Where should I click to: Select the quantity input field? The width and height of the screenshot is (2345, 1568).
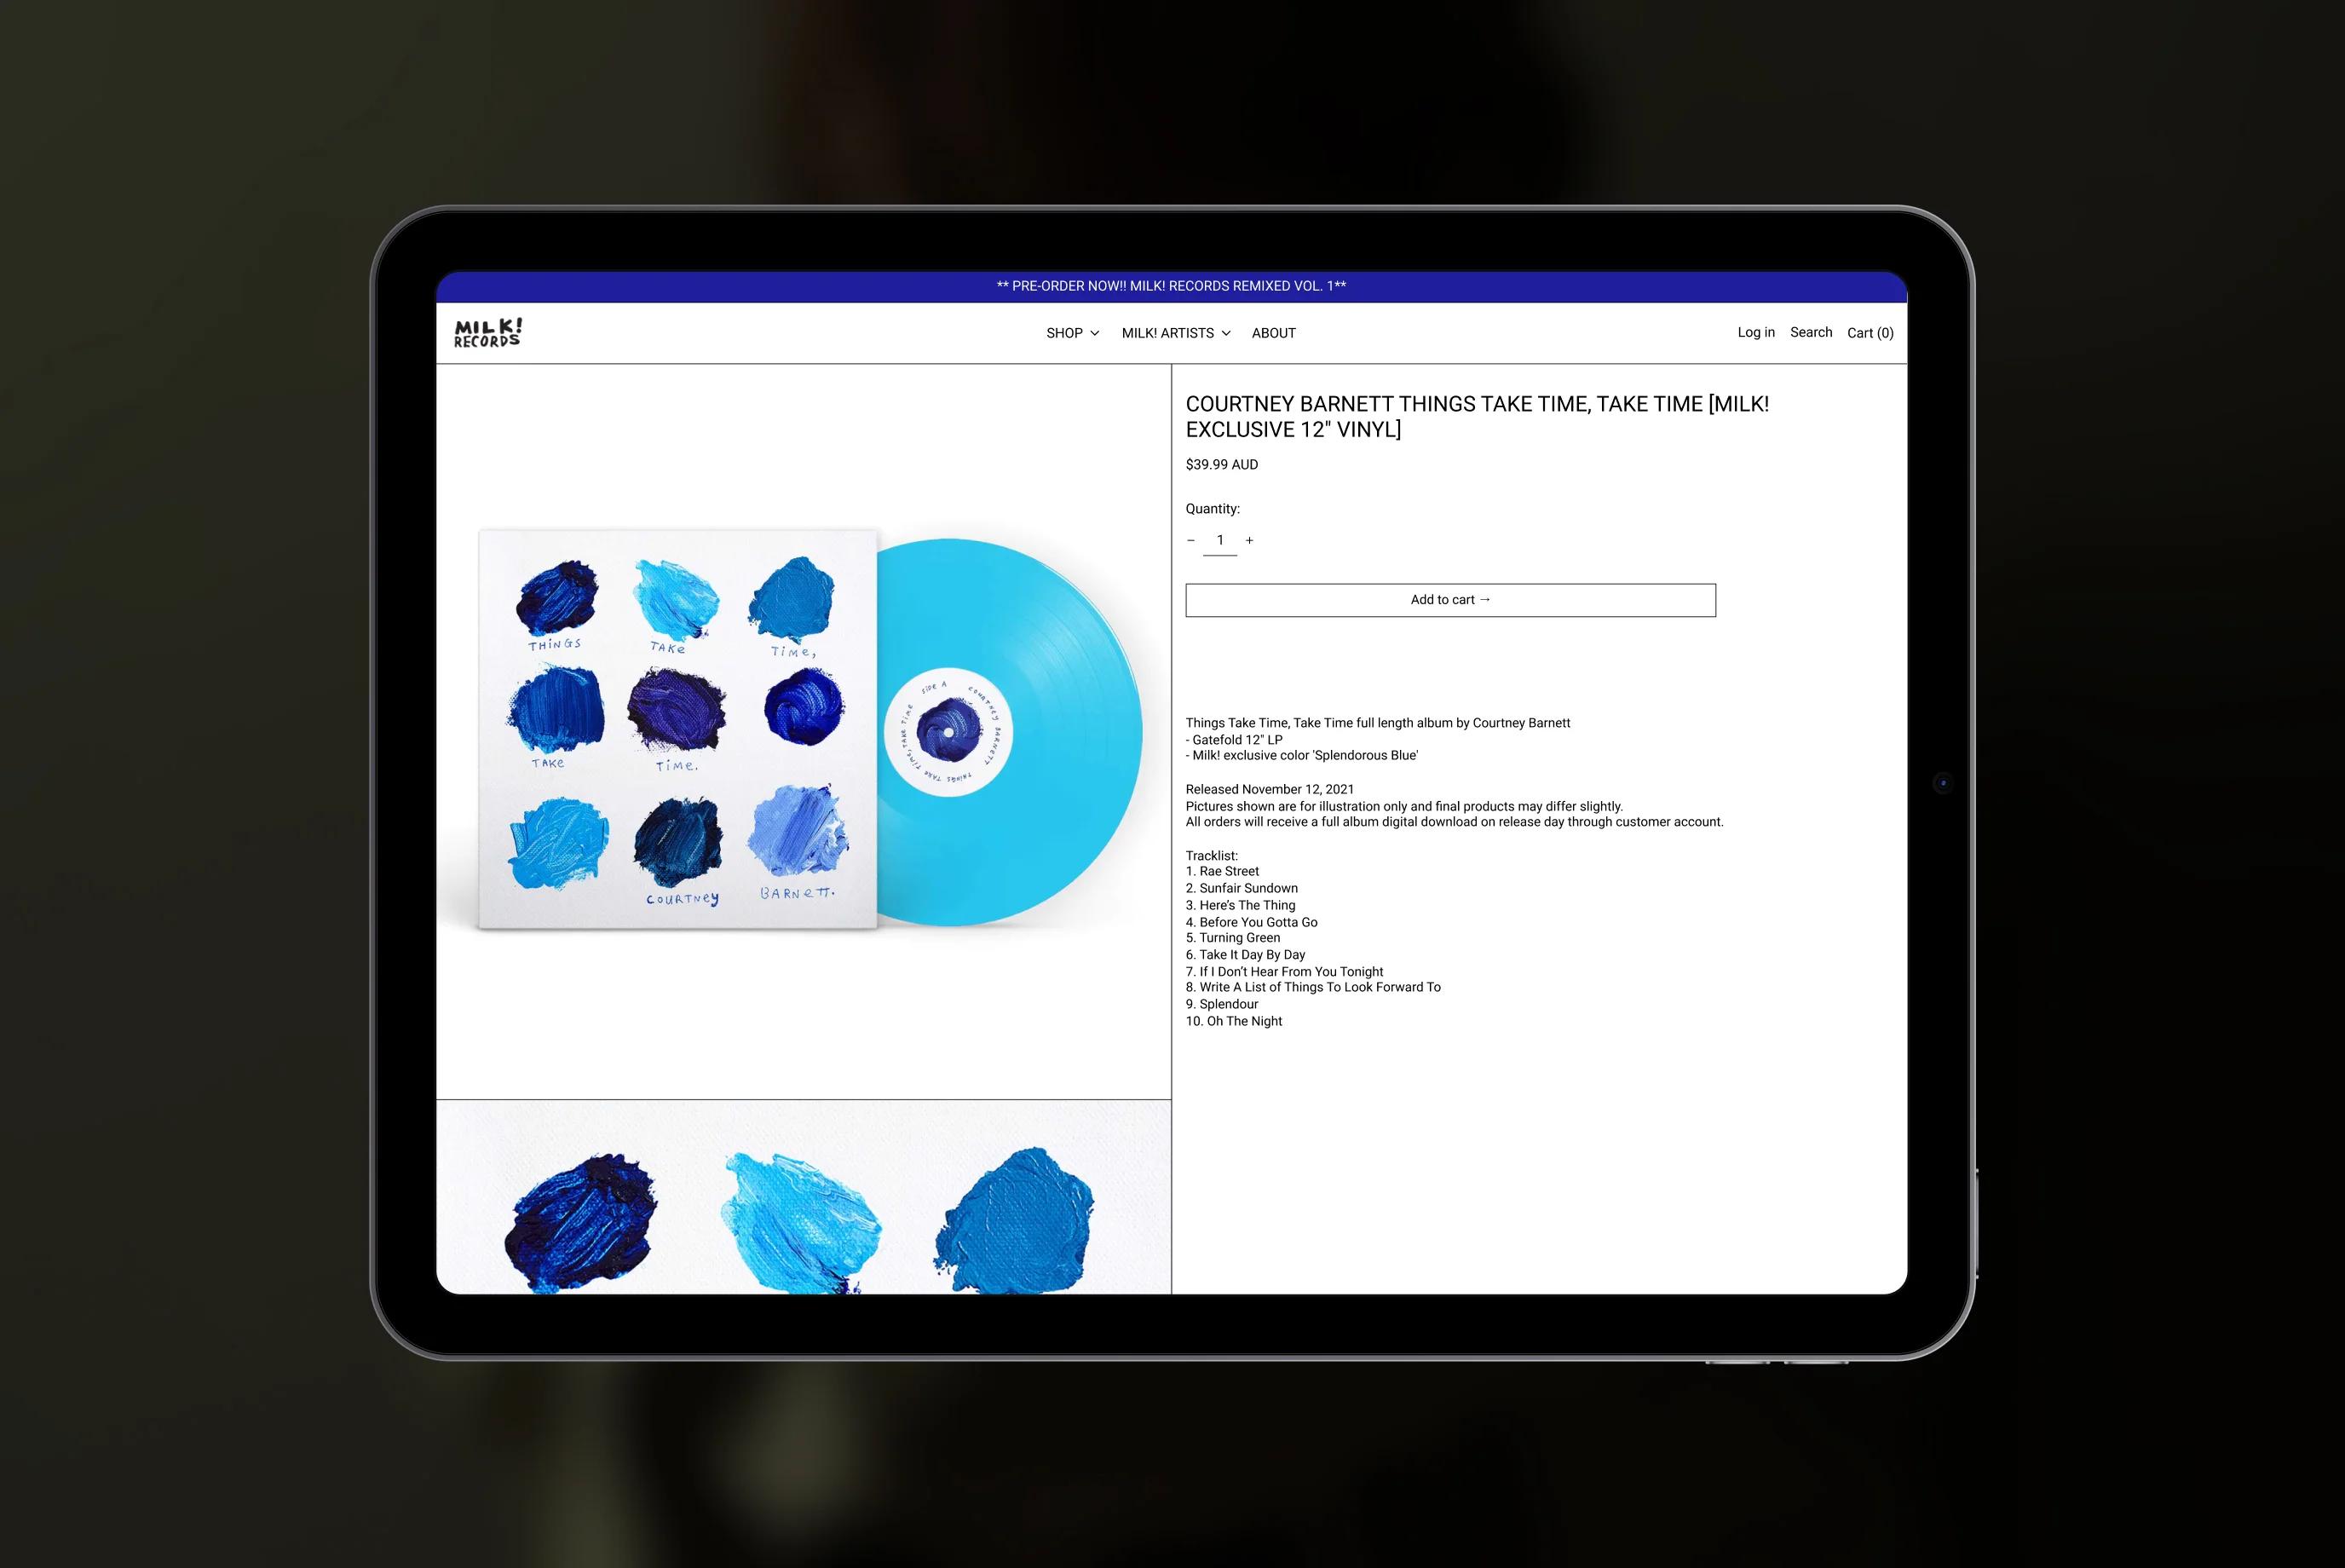[x=1218, y=539]
